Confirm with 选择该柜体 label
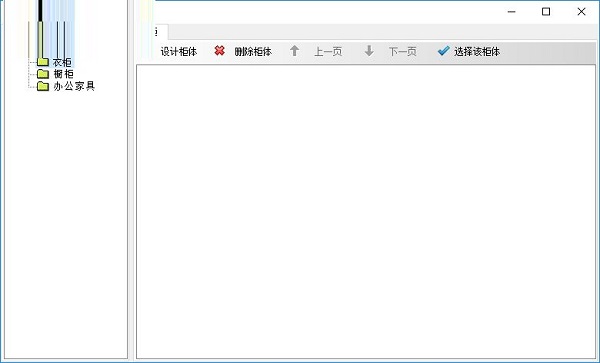This screenshot has height=363, width=600. pos(477,51)
